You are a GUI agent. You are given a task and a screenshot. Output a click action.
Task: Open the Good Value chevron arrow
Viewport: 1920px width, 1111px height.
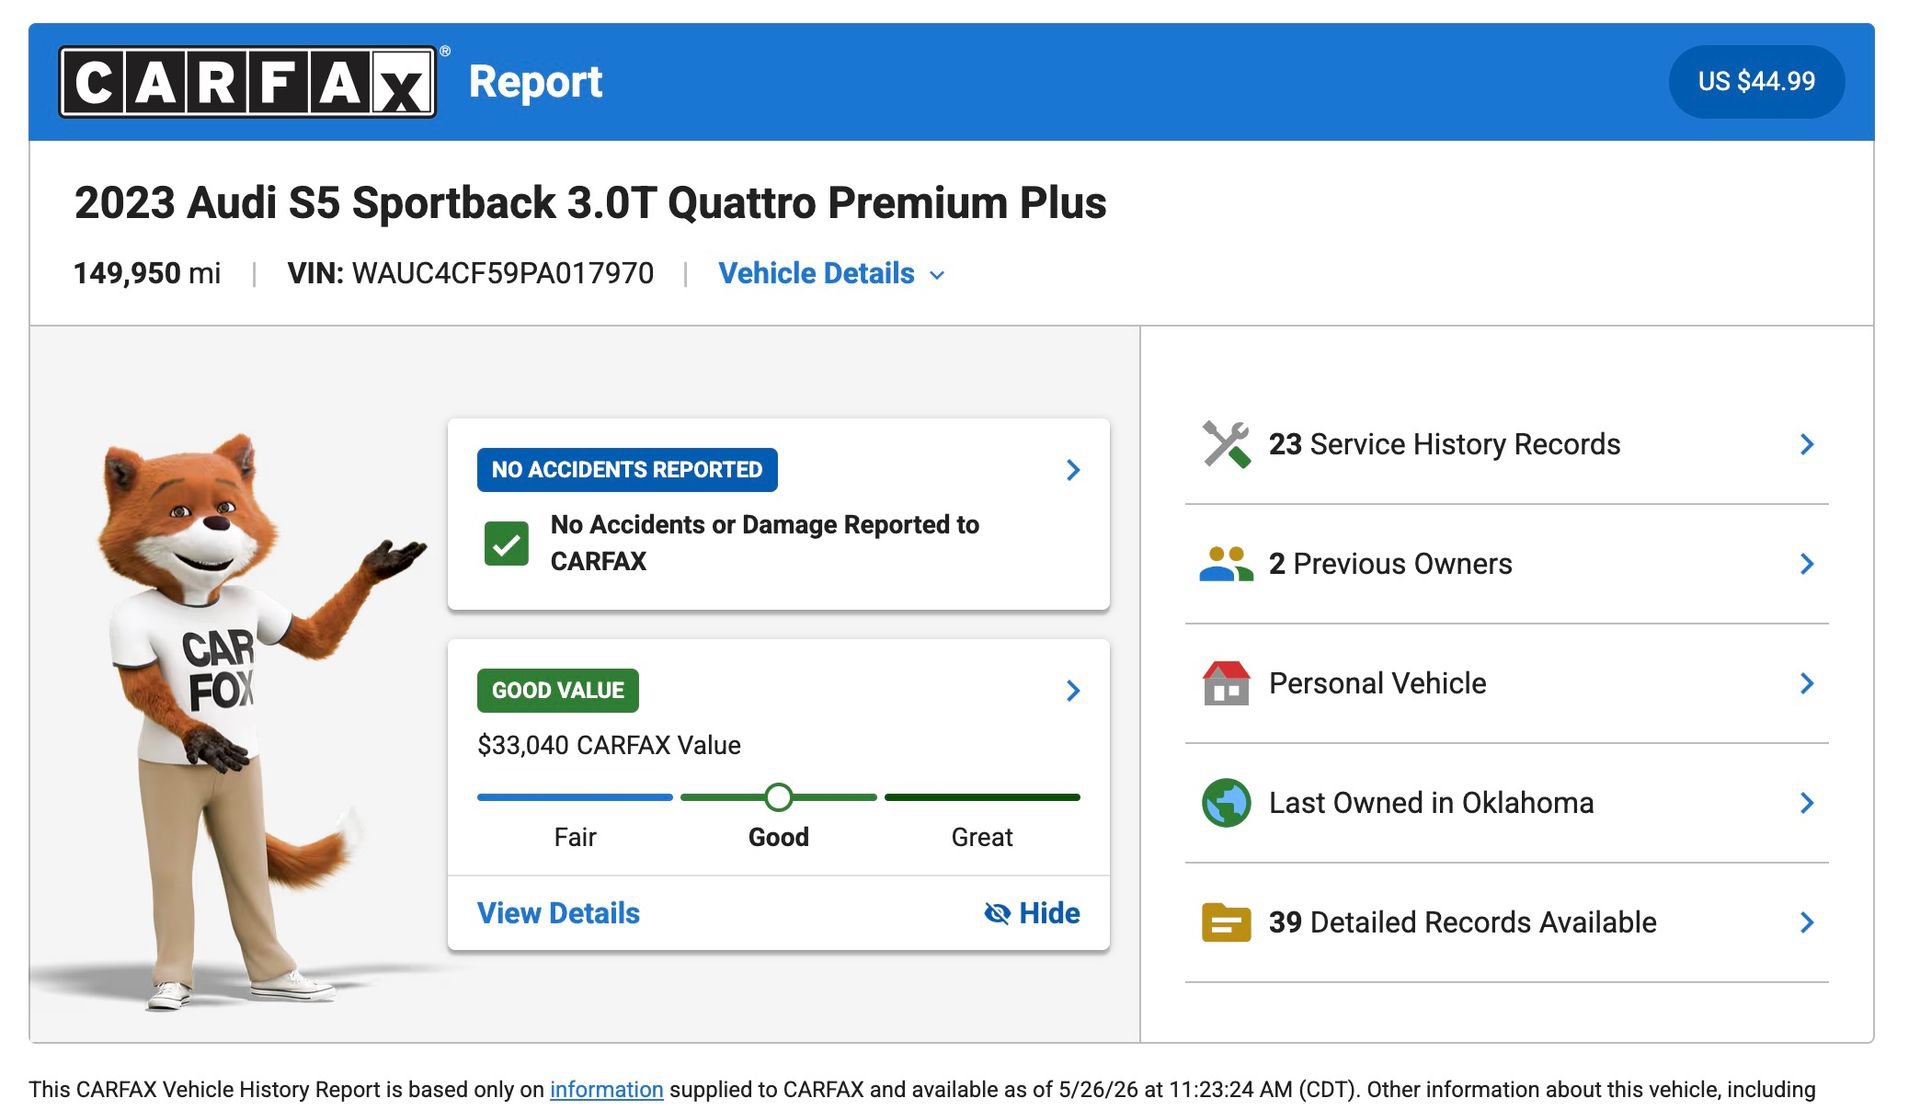point(1073,691)
